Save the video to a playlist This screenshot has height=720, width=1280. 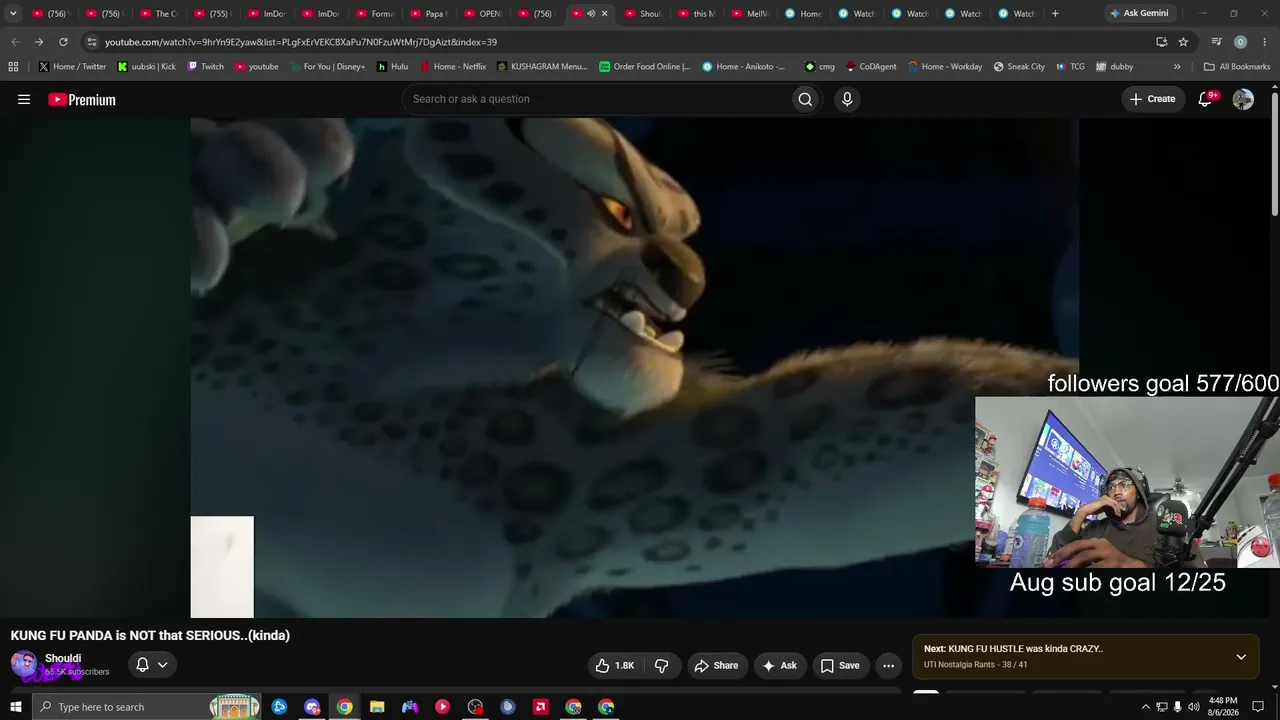[840, 666]
